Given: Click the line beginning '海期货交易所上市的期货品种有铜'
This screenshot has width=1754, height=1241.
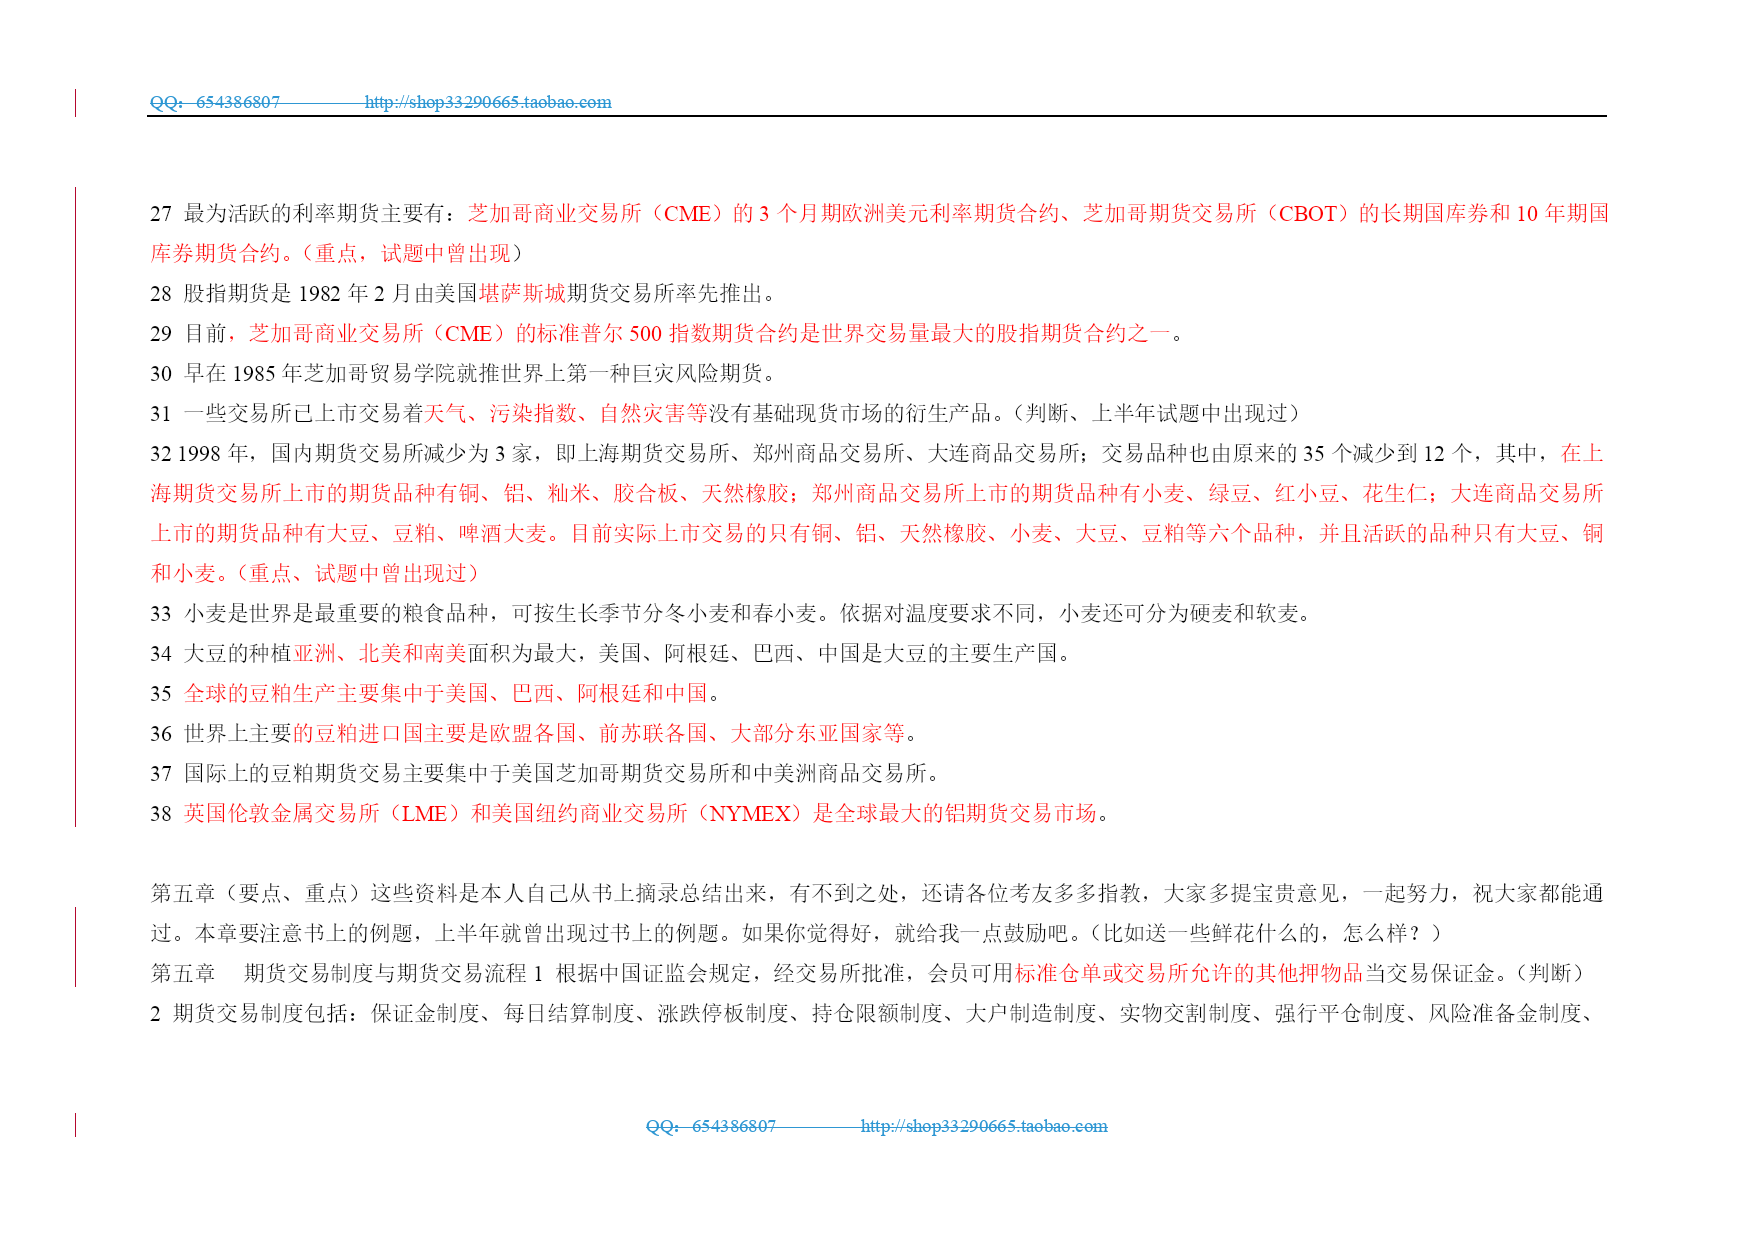Looking at the screenshot, I should (x=877, y=493).
